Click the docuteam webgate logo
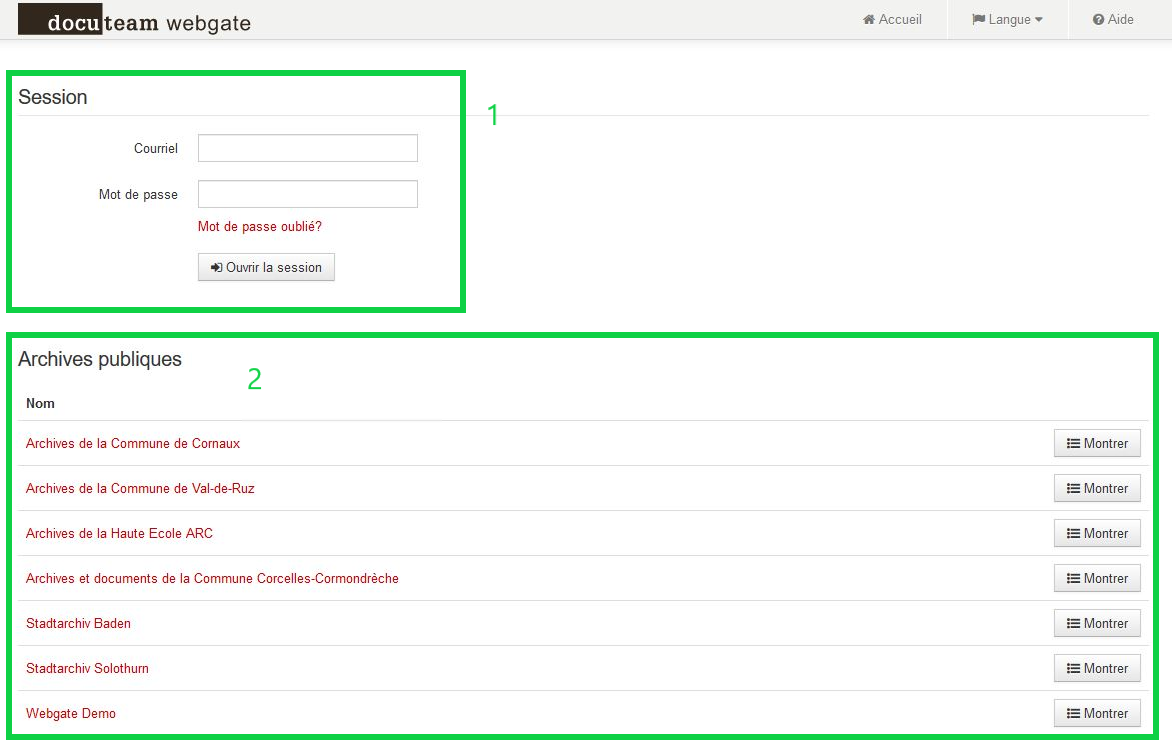Image resolution: width=1172 pixels, height=753 pixels. 134,21
